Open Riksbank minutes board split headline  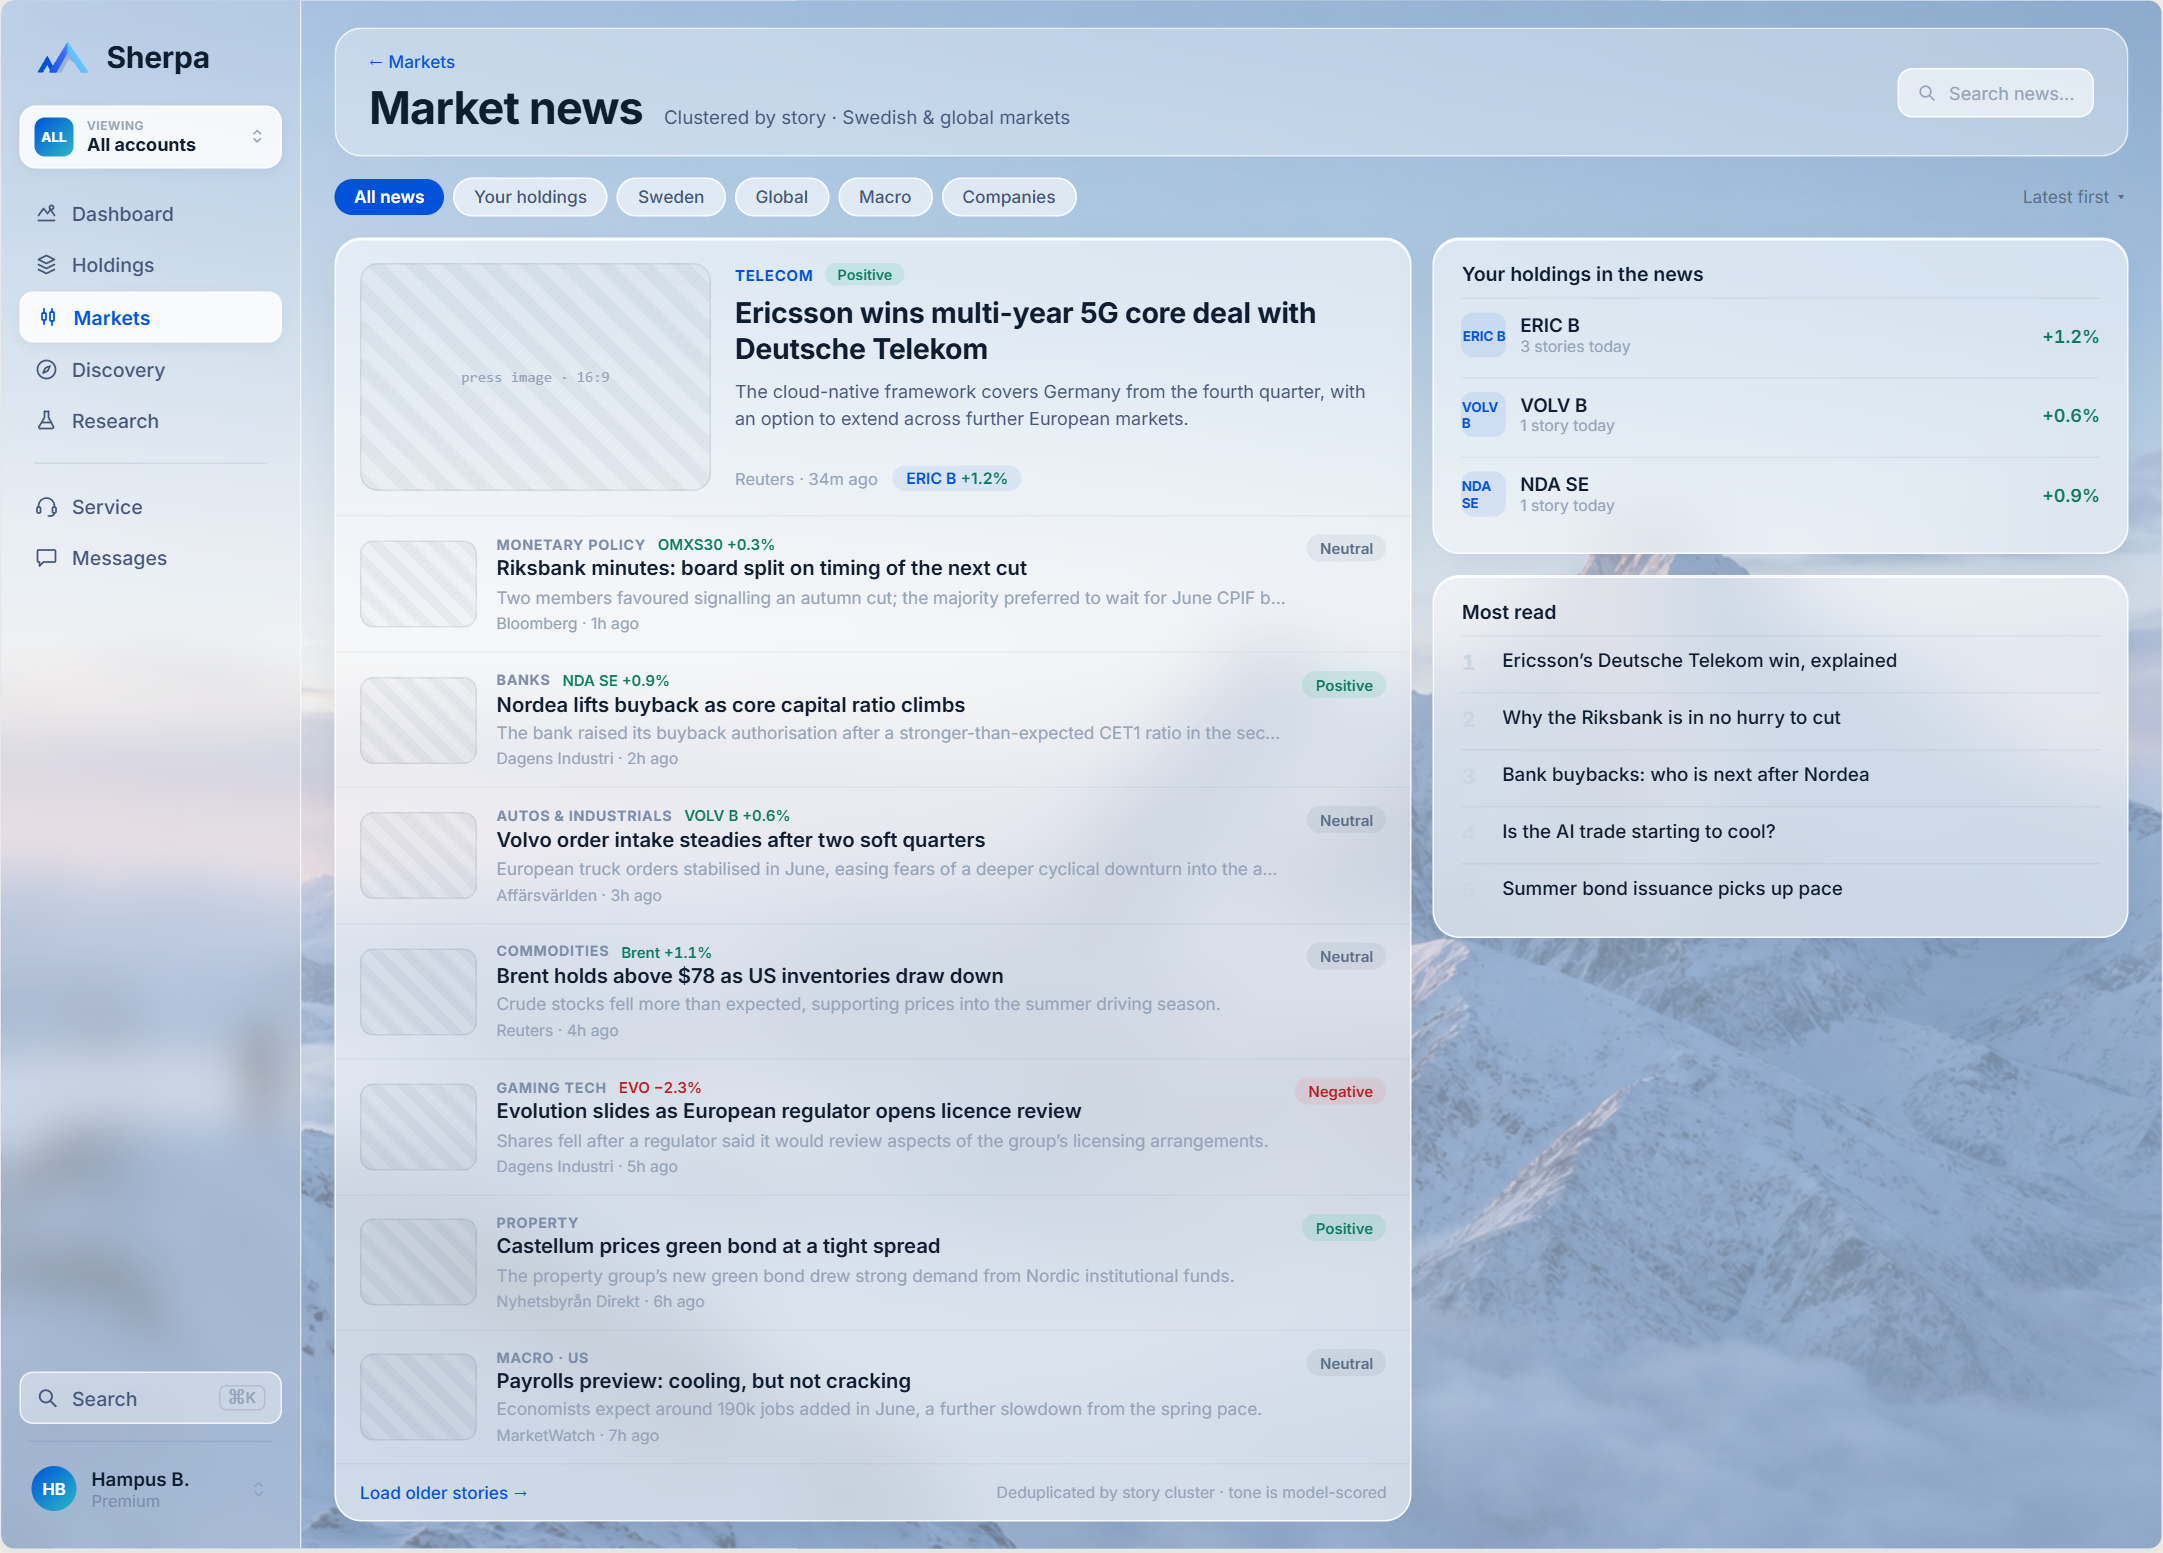tap(761, 568)
